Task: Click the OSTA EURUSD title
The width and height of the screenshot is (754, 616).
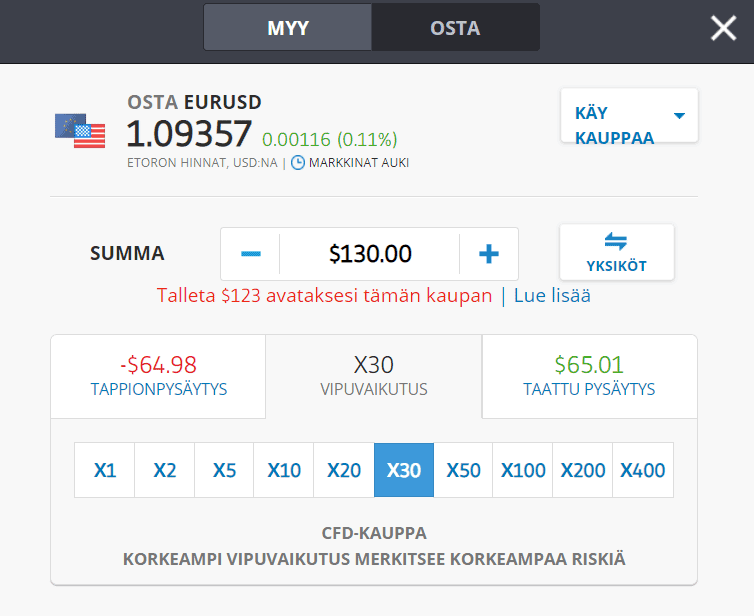Action: pos(194,102)
